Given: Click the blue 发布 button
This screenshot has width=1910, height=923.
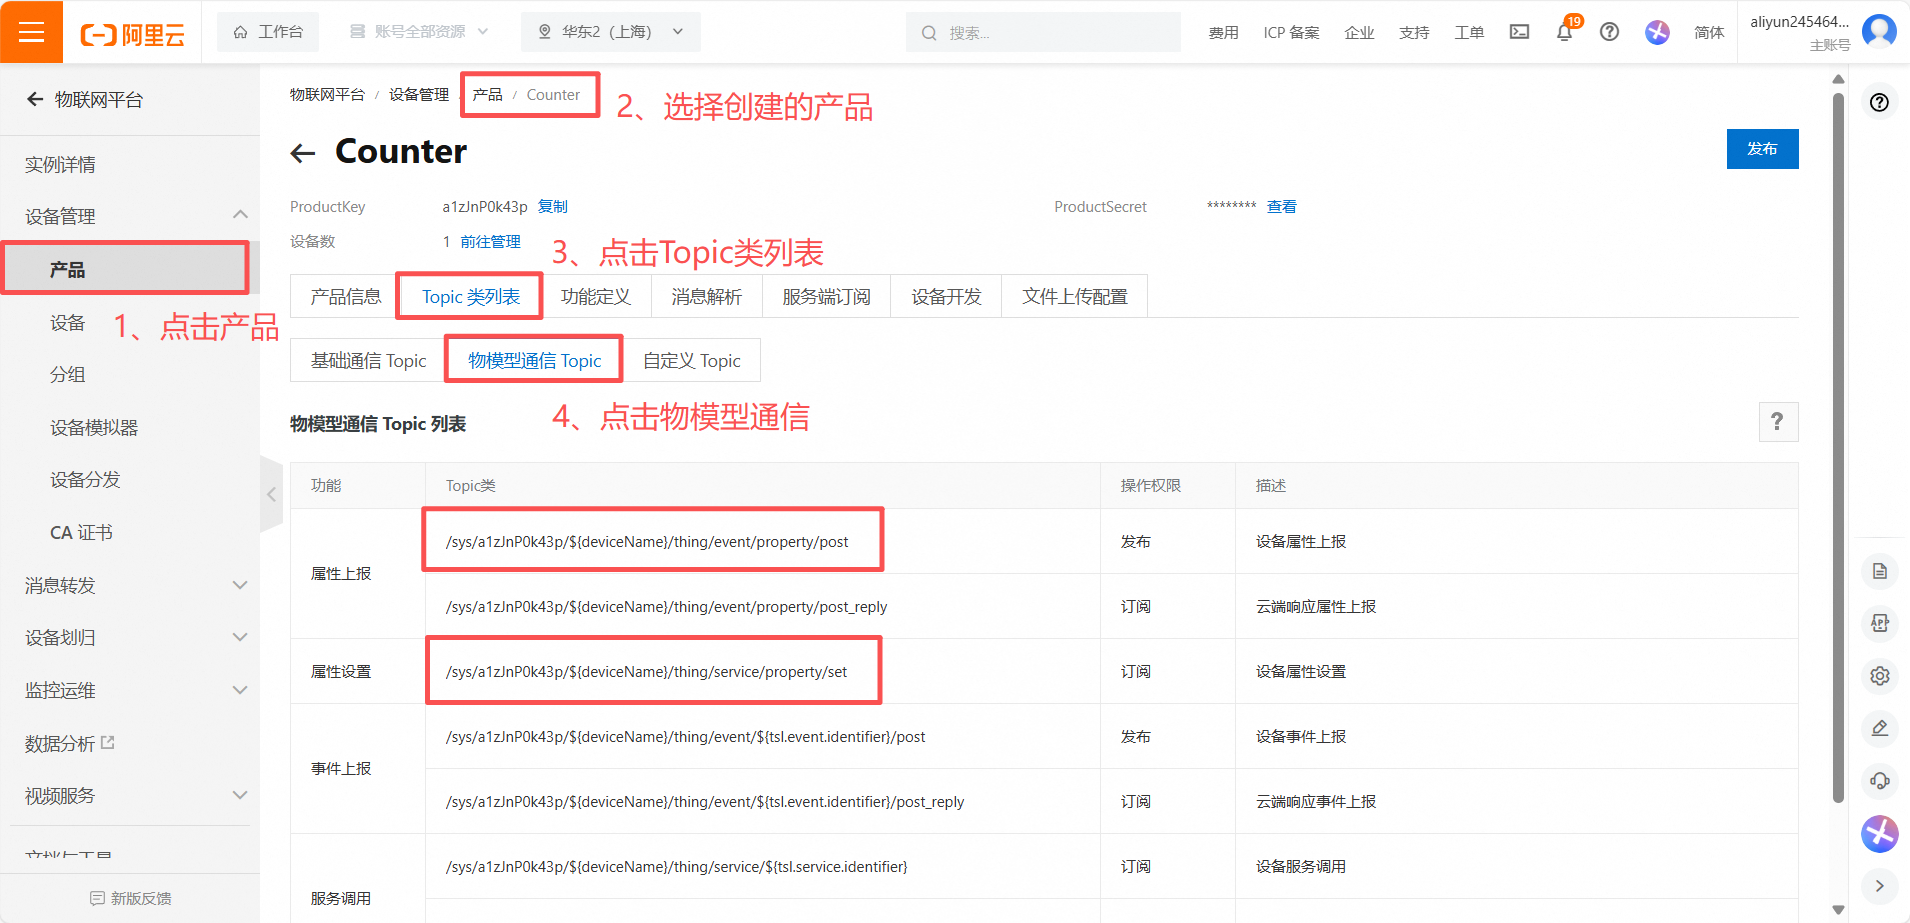Looking at the screenshot, I should (1761, 149).
